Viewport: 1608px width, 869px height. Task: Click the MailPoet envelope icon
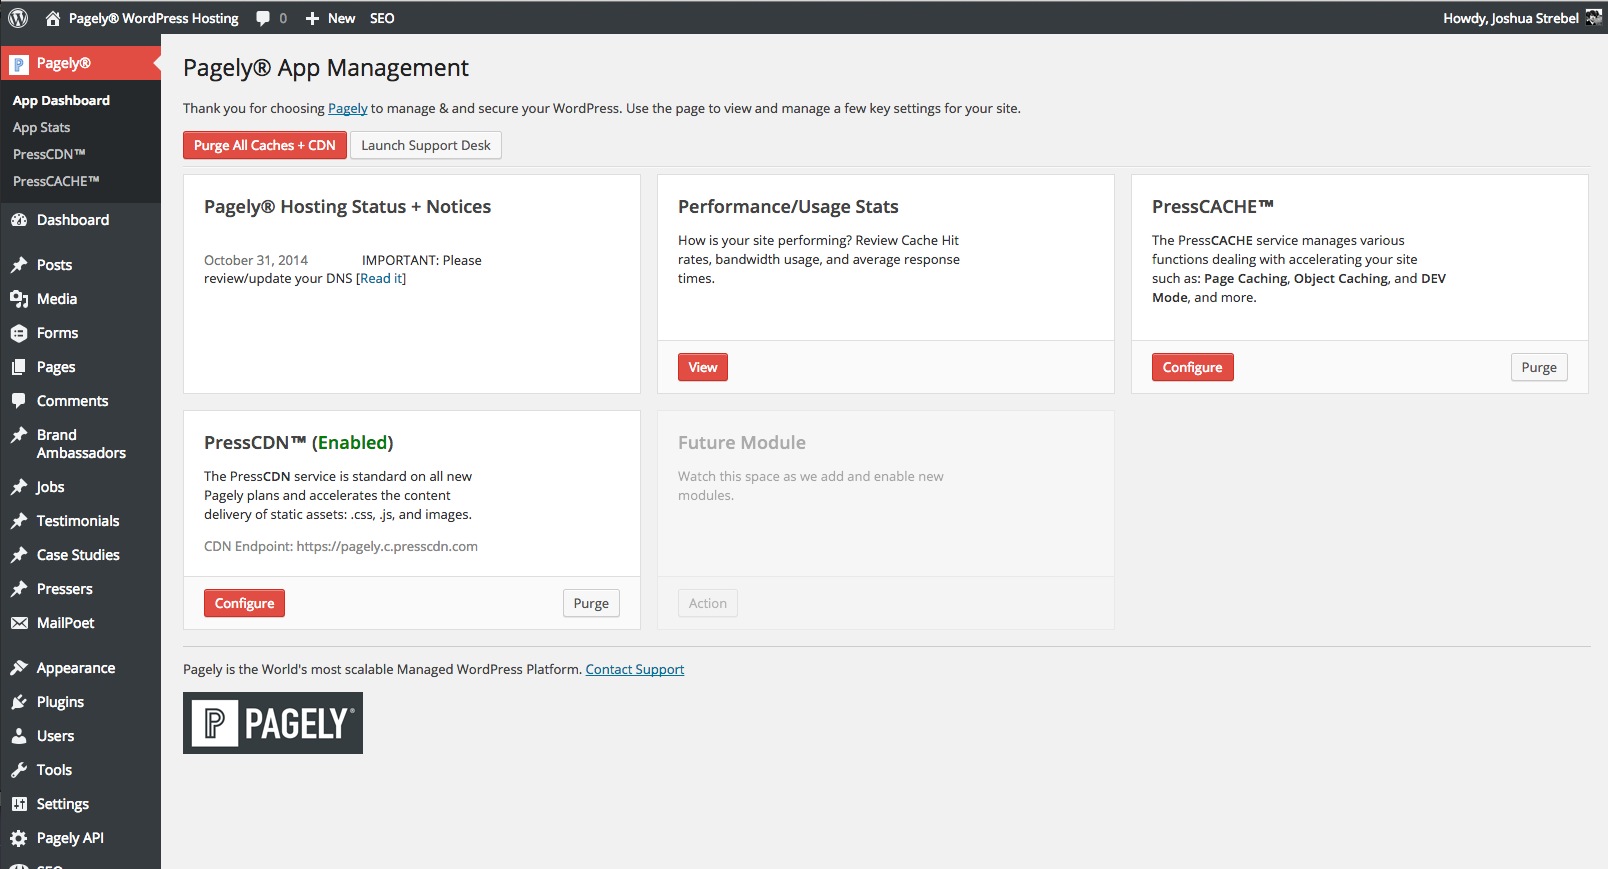click(19, 623)
